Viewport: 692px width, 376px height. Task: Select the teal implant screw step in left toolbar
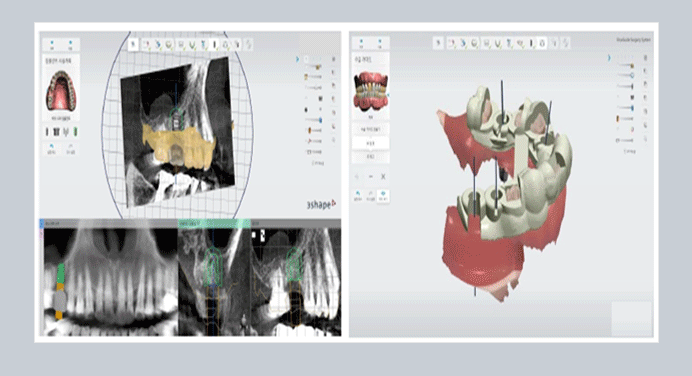(203, 44)
